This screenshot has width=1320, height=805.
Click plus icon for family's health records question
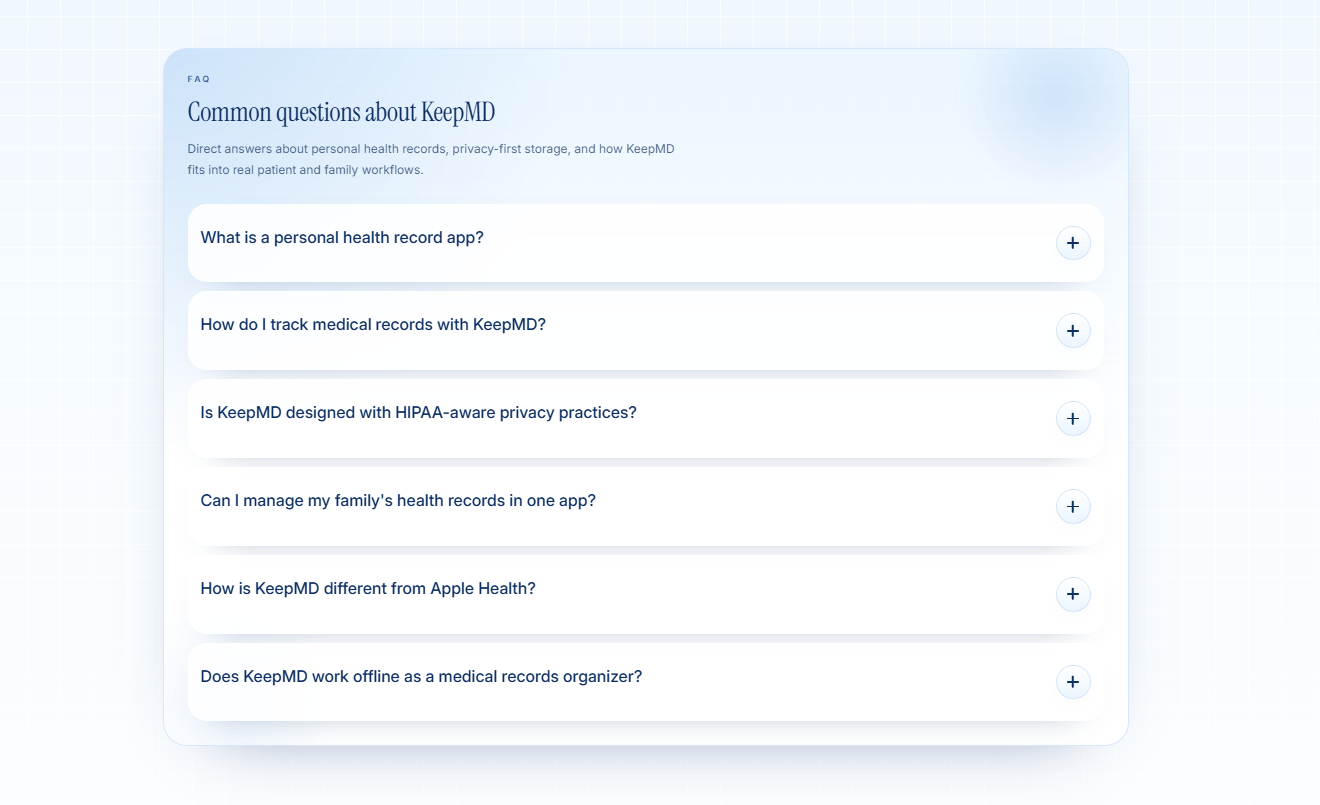(x=1073, y=506)
